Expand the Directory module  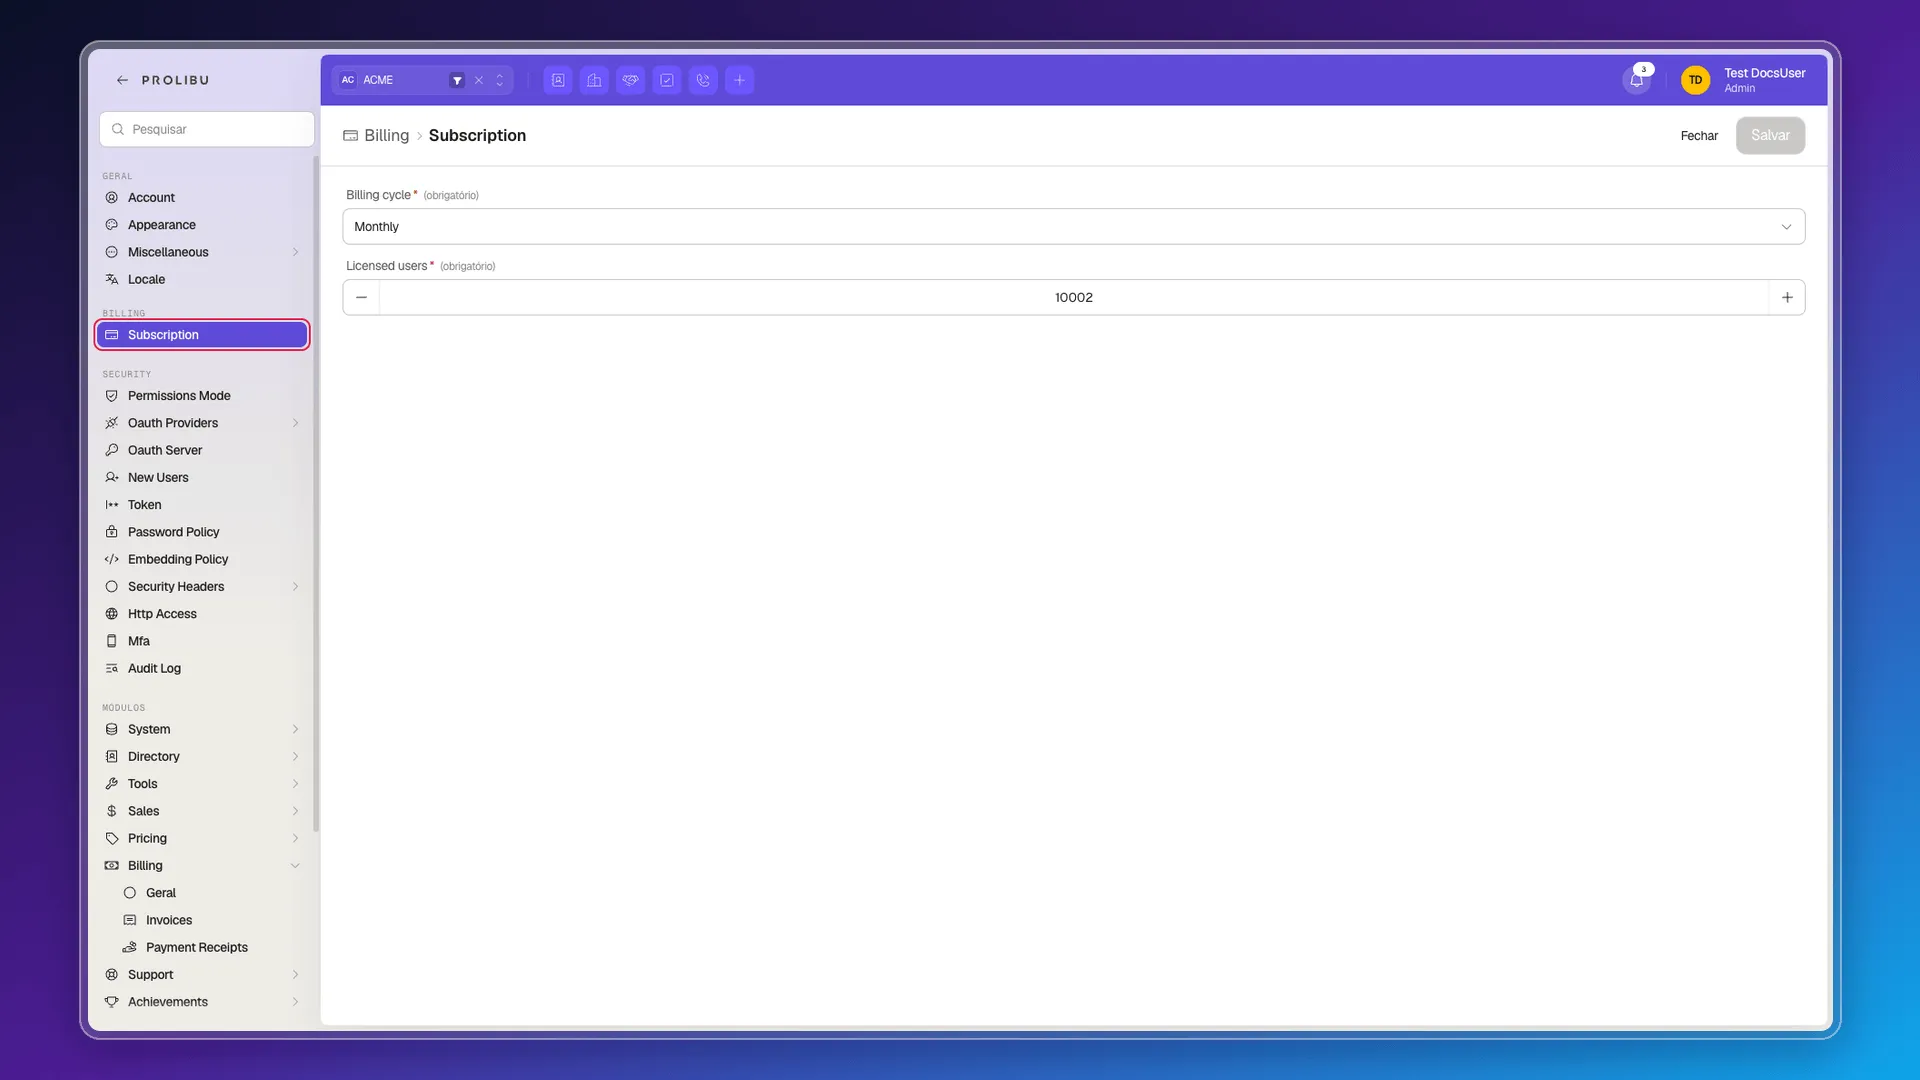(x=202, y=757)
